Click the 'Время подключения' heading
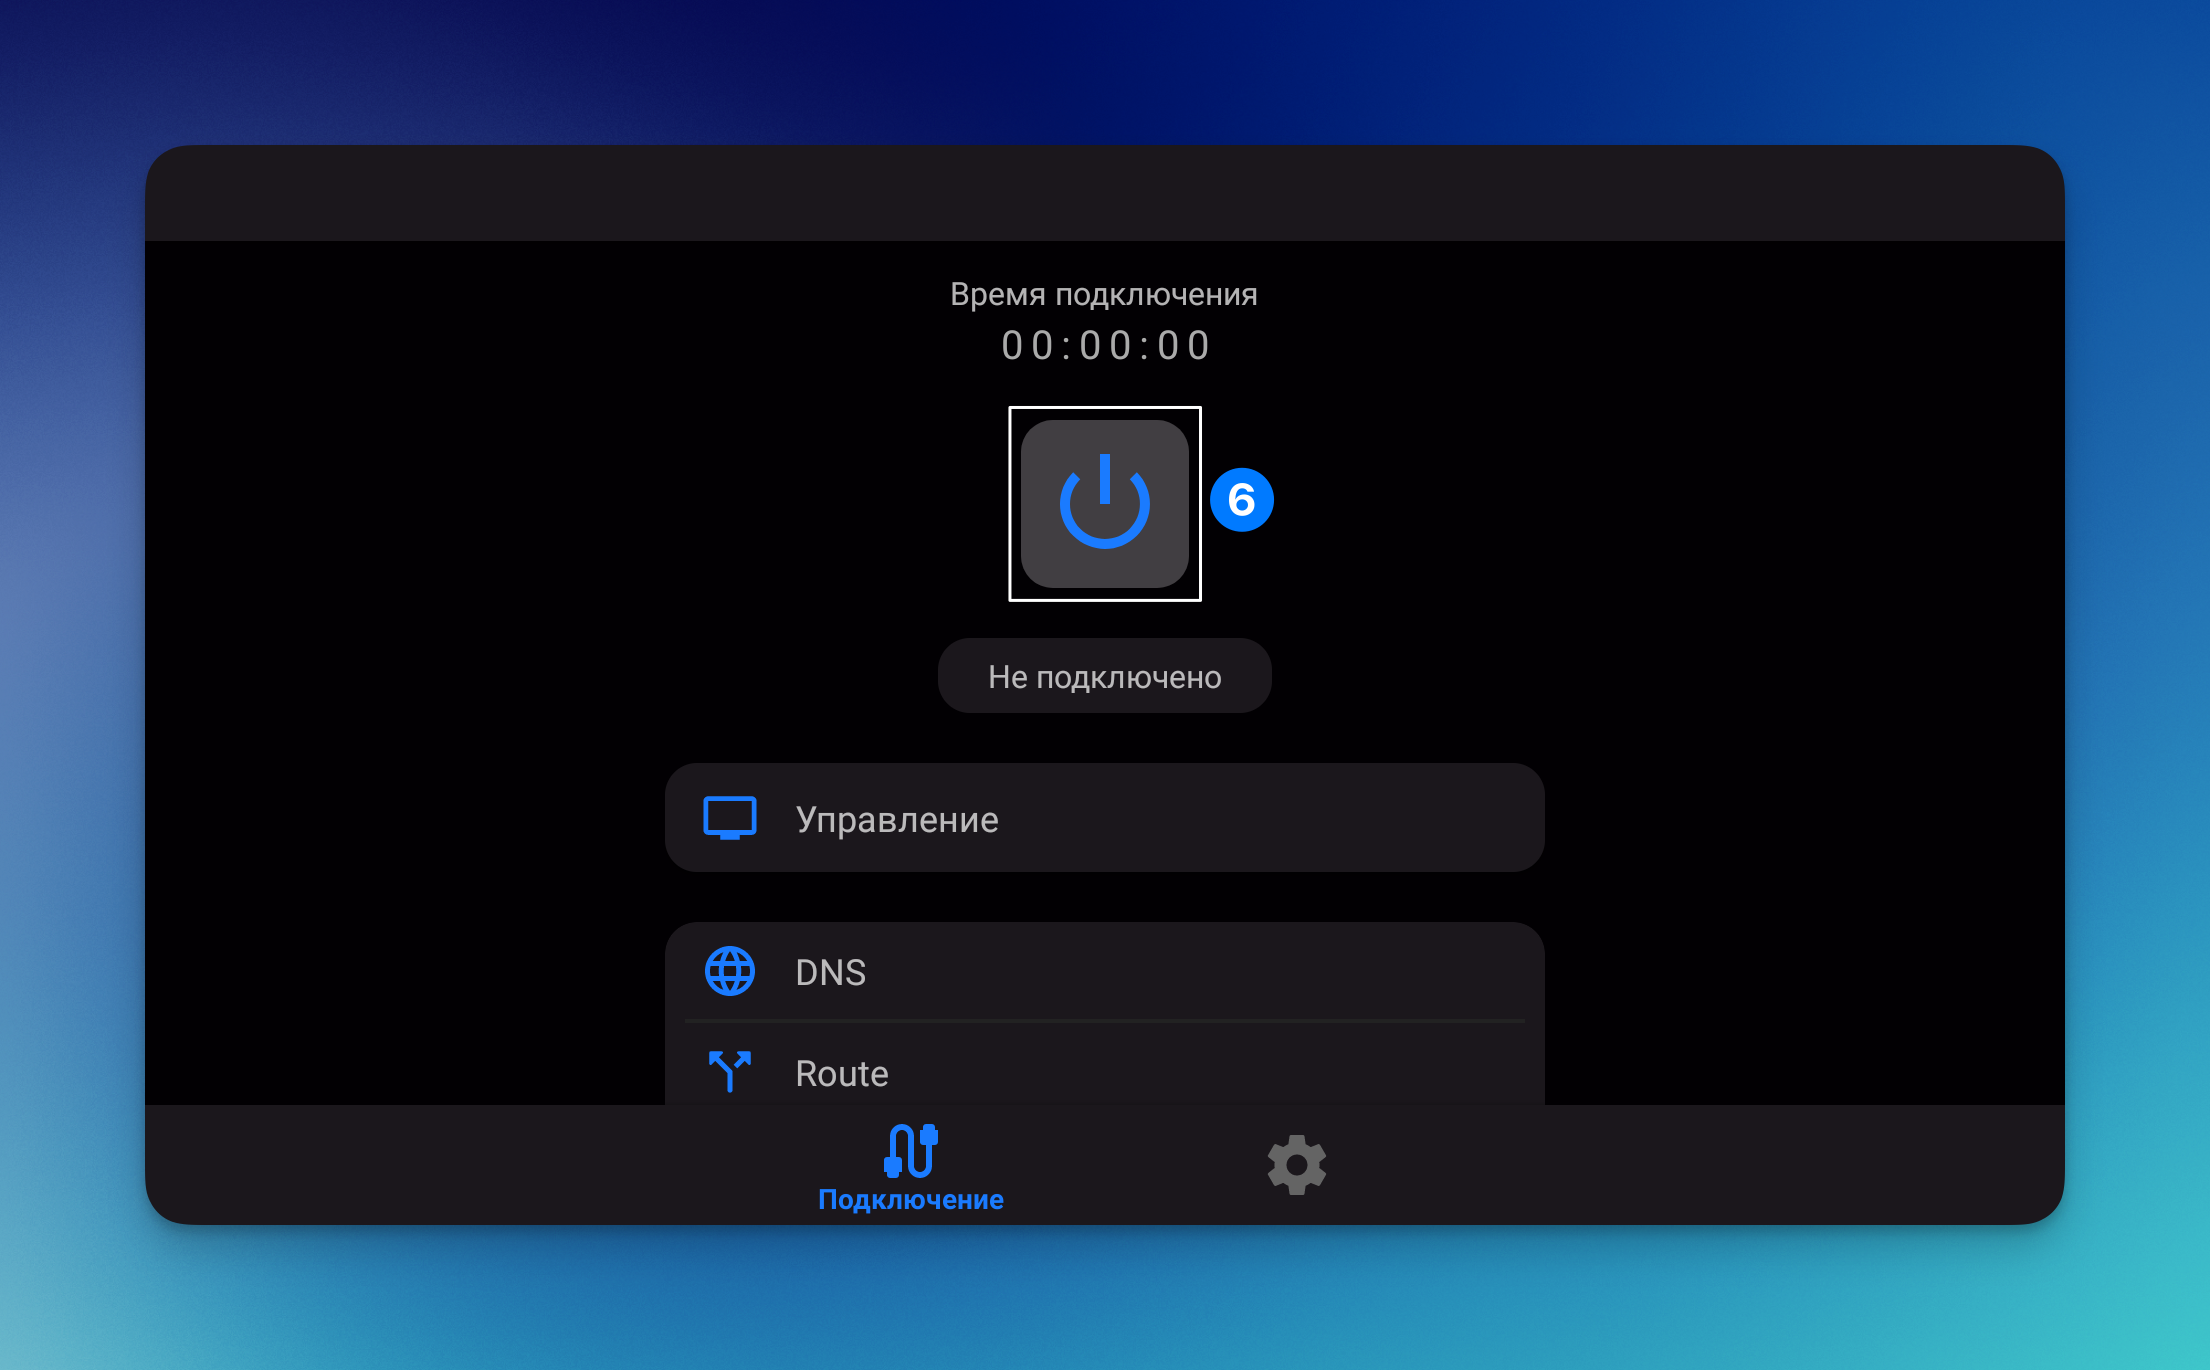Image resolution: width=2210 pixels, height=1370 pixels. [1103, 294]
